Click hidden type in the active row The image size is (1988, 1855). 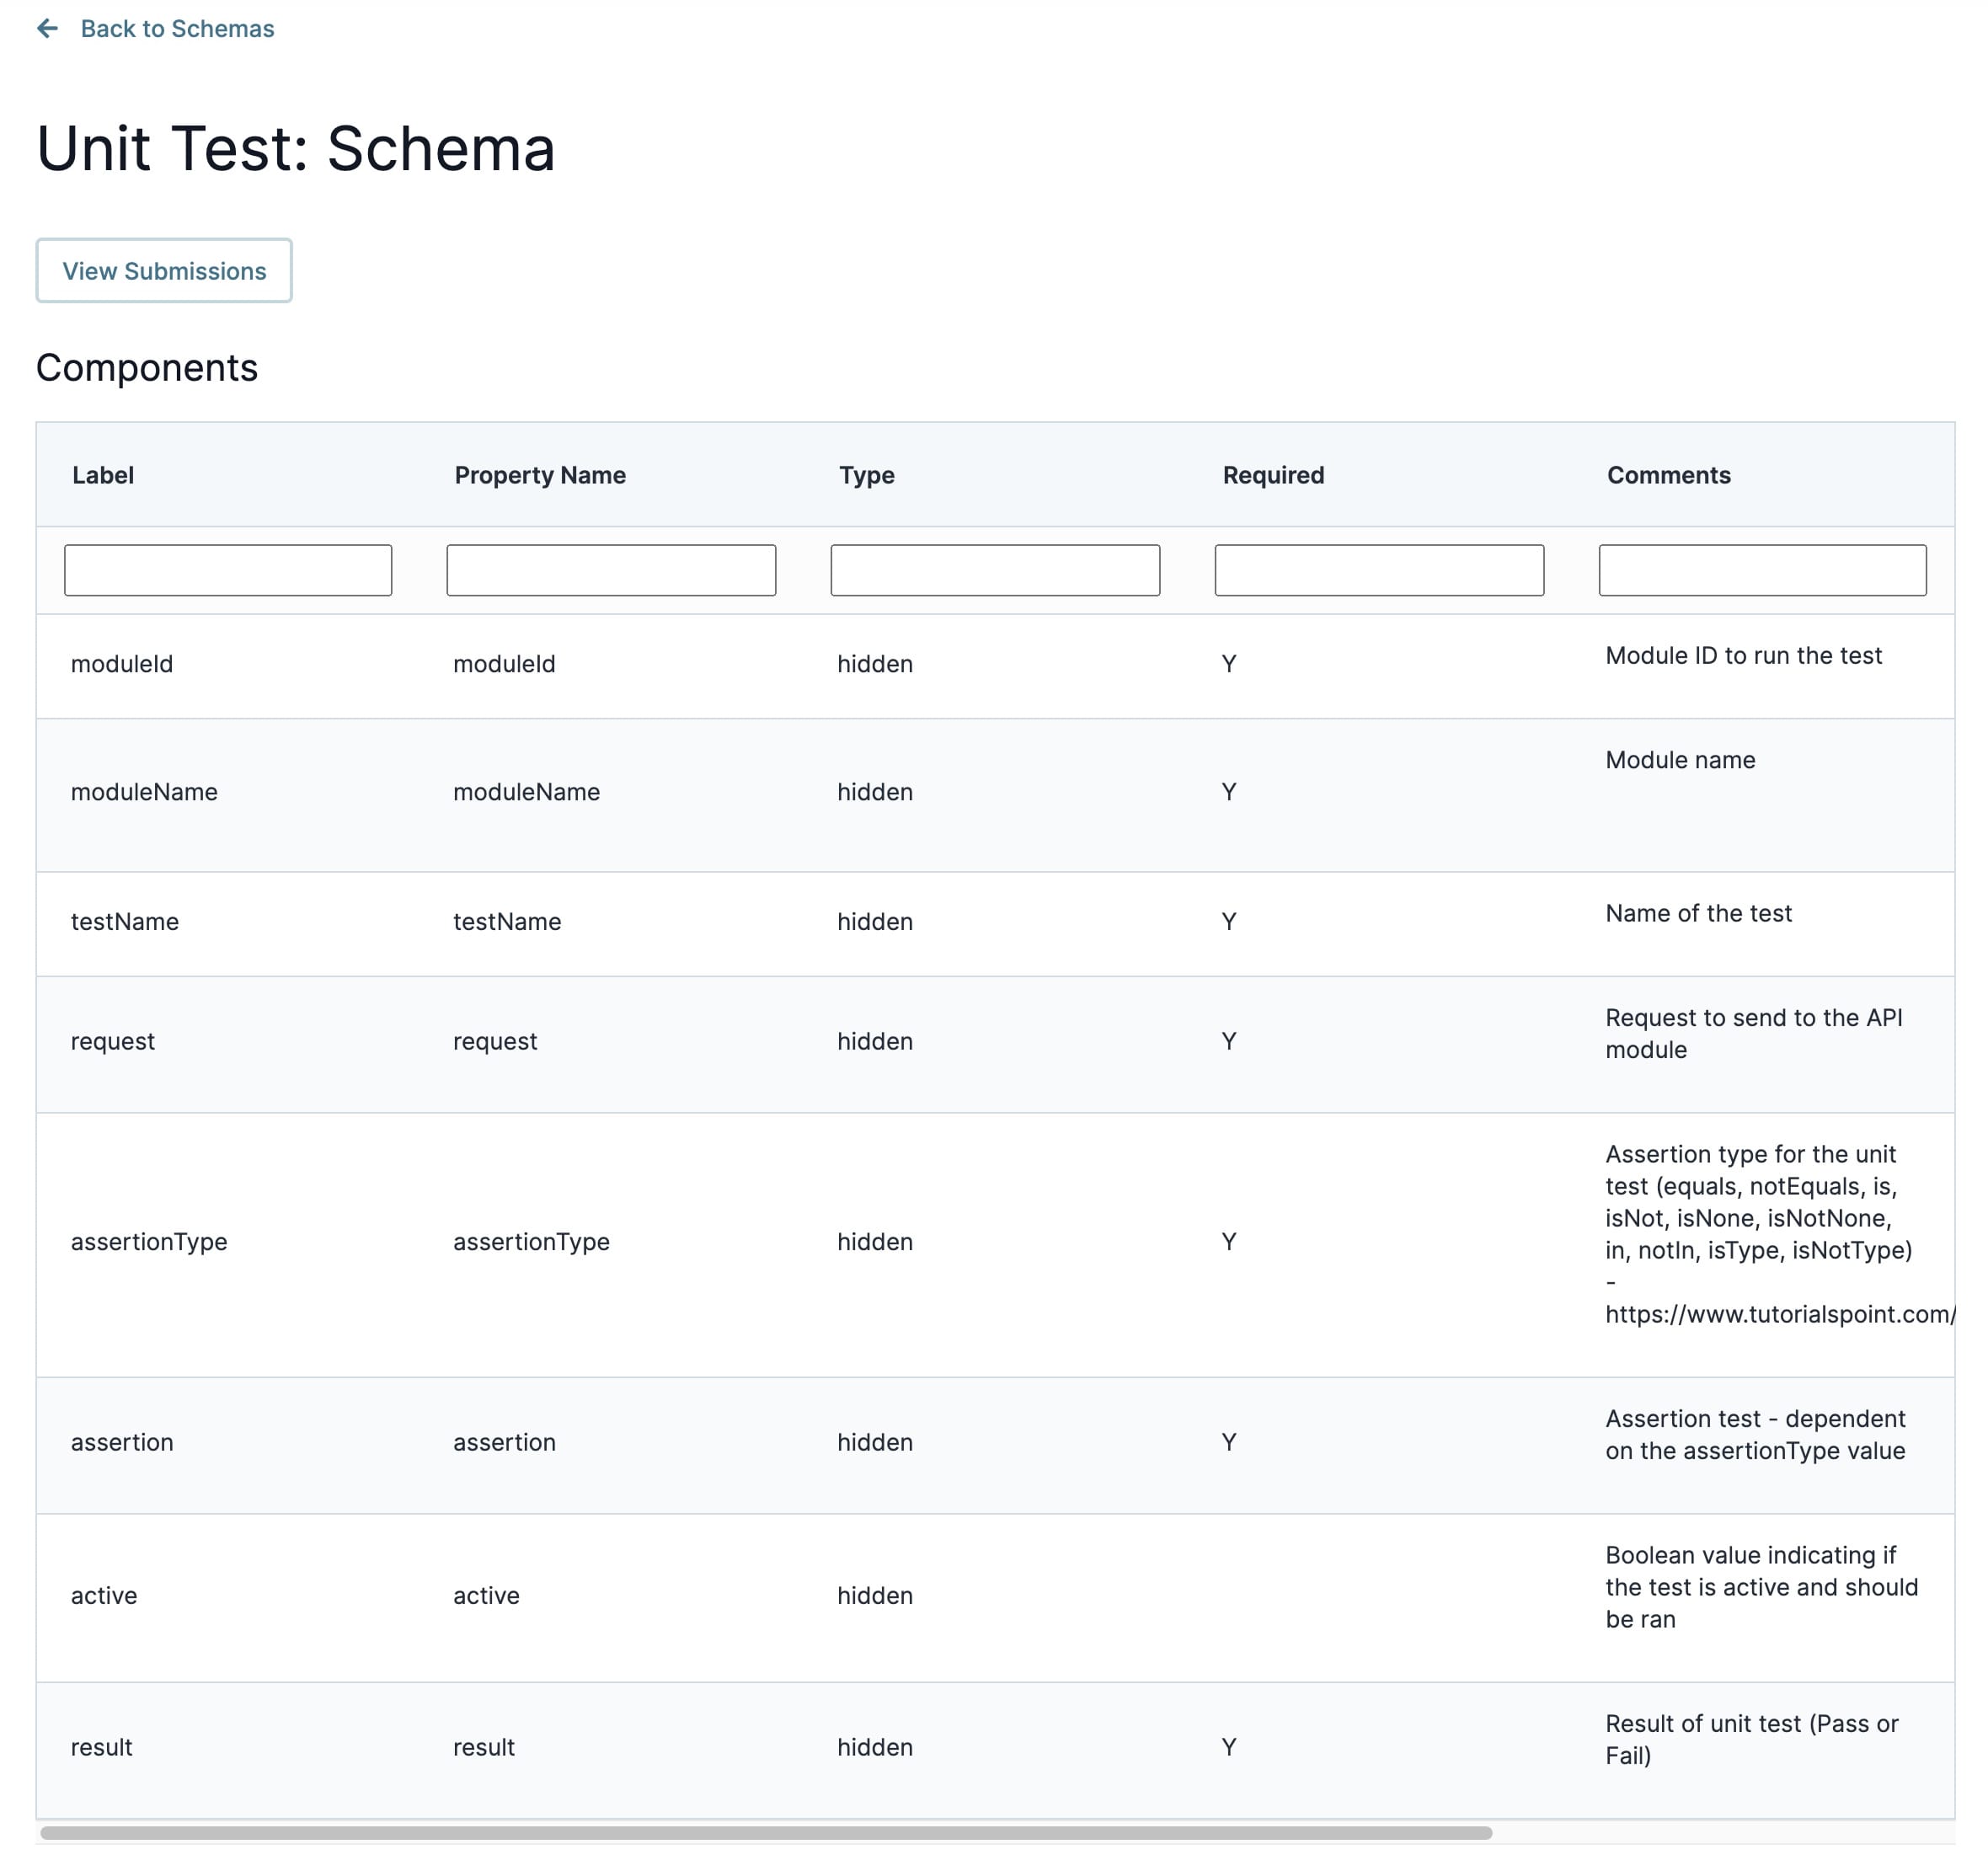click(875, 1597)
